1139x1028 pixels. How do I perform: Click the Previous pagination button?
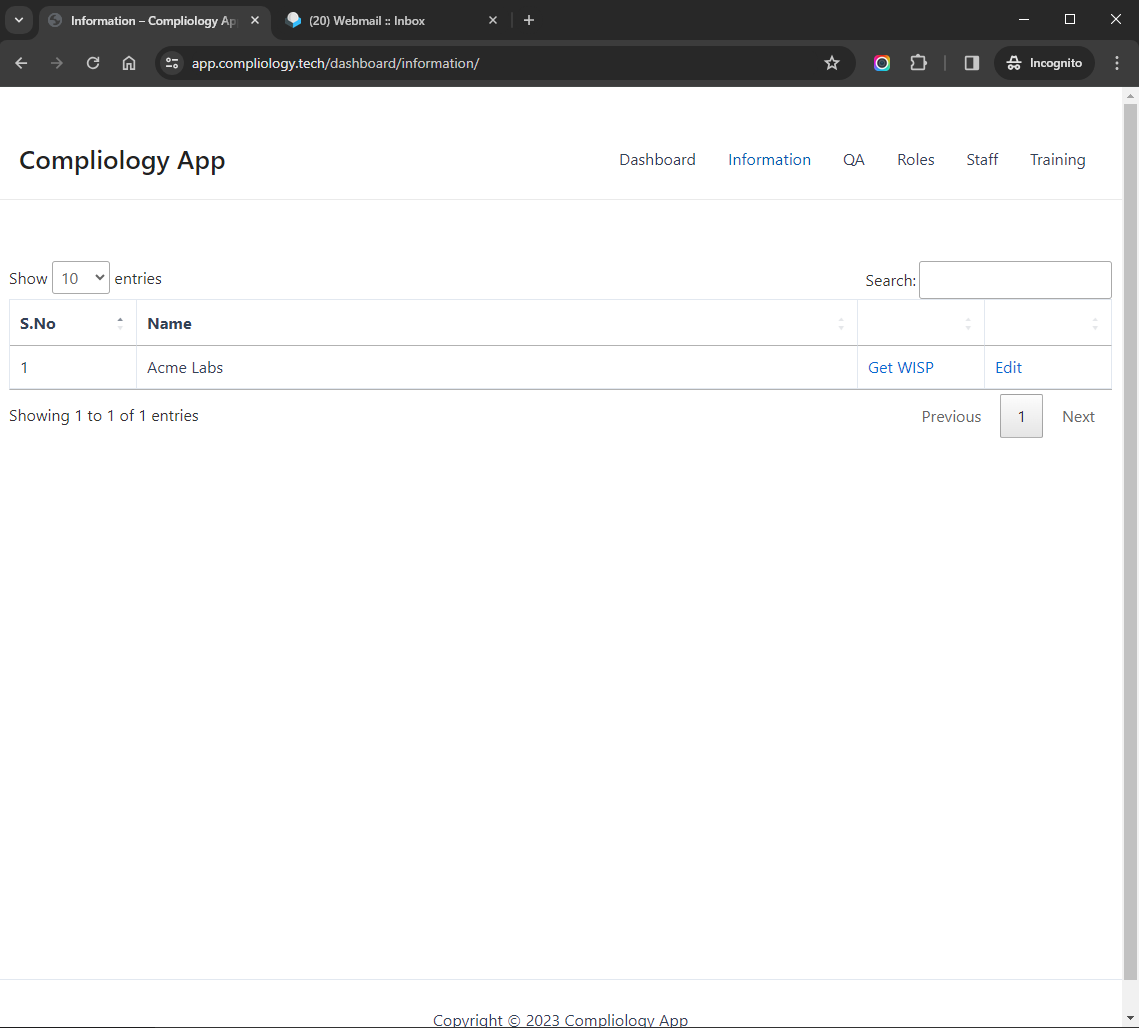pyautogui.click(x=951, y=416)
